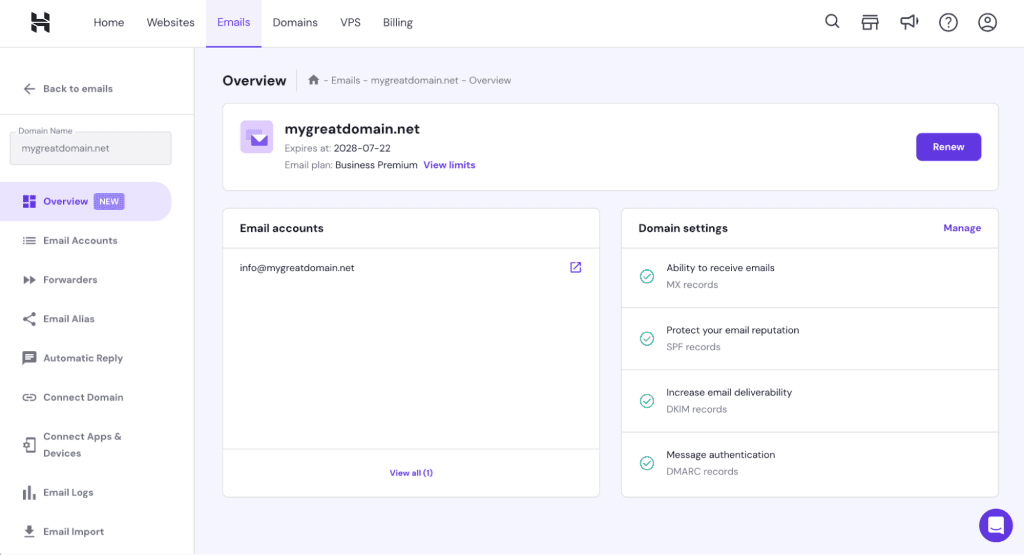The image size is (1024, 555).
Task: Switch to the Domains tab
Action: (295, 23)
